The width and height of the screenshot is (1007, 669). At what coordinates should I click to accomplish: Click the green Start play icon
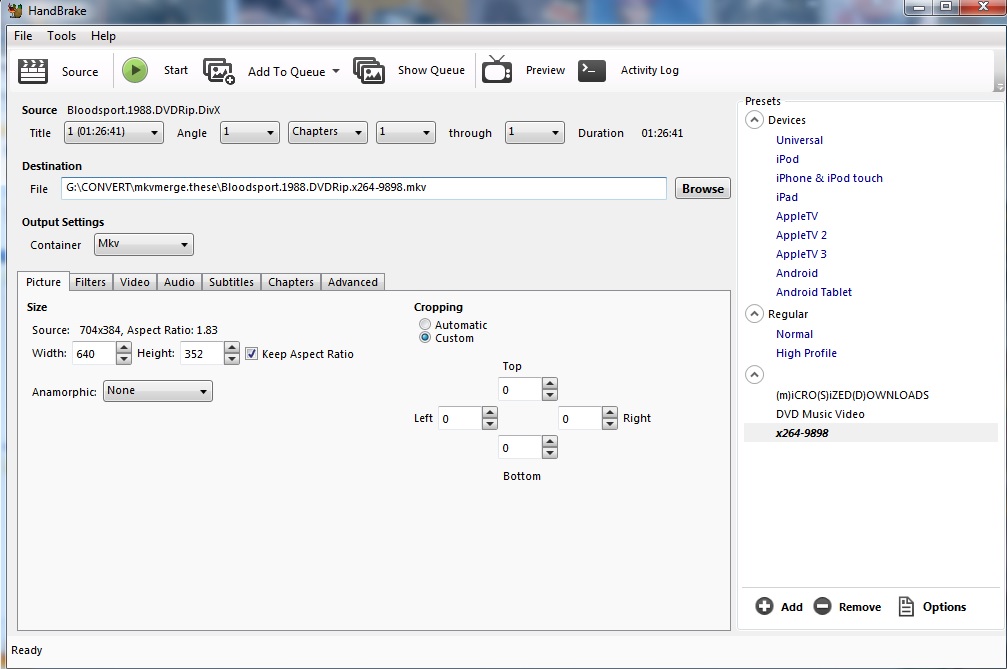click(x=135, y=70)
